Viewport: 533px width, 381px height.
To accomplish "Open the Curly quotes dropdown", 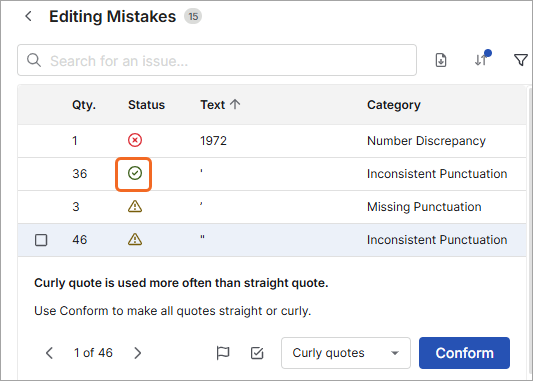I will (x=346, y=353).
